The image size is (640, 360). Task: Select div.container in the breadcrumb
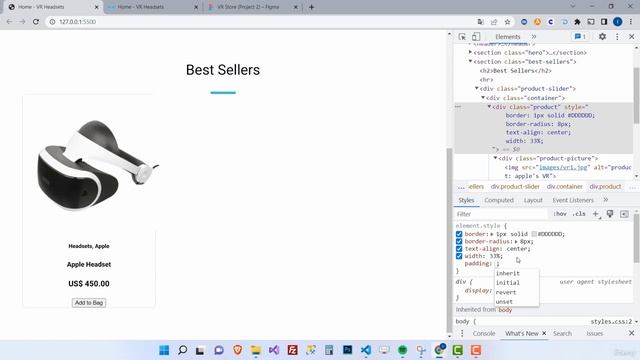tap(564, 187)
